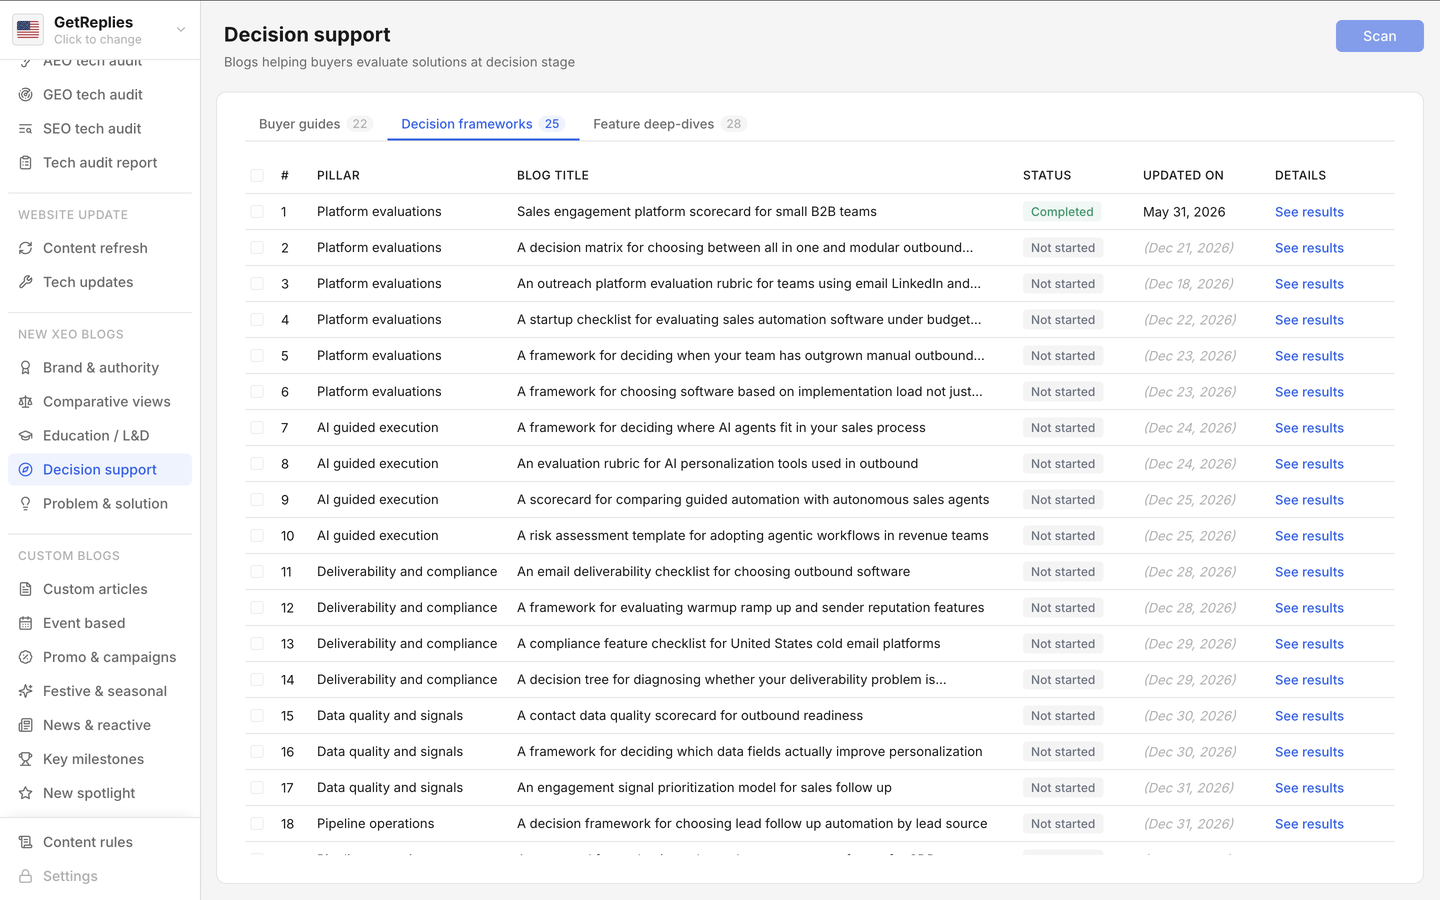Click the Content rules icon

click(26, 842)
